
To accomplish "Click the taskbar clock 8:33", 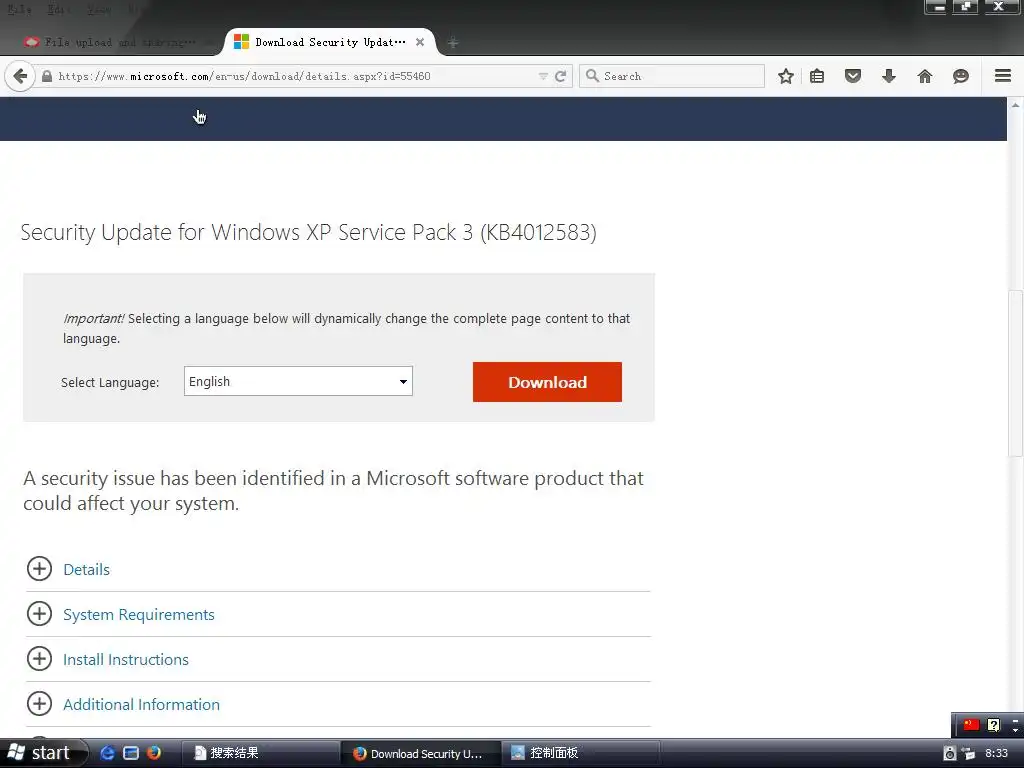I will (x=997, y=753).
